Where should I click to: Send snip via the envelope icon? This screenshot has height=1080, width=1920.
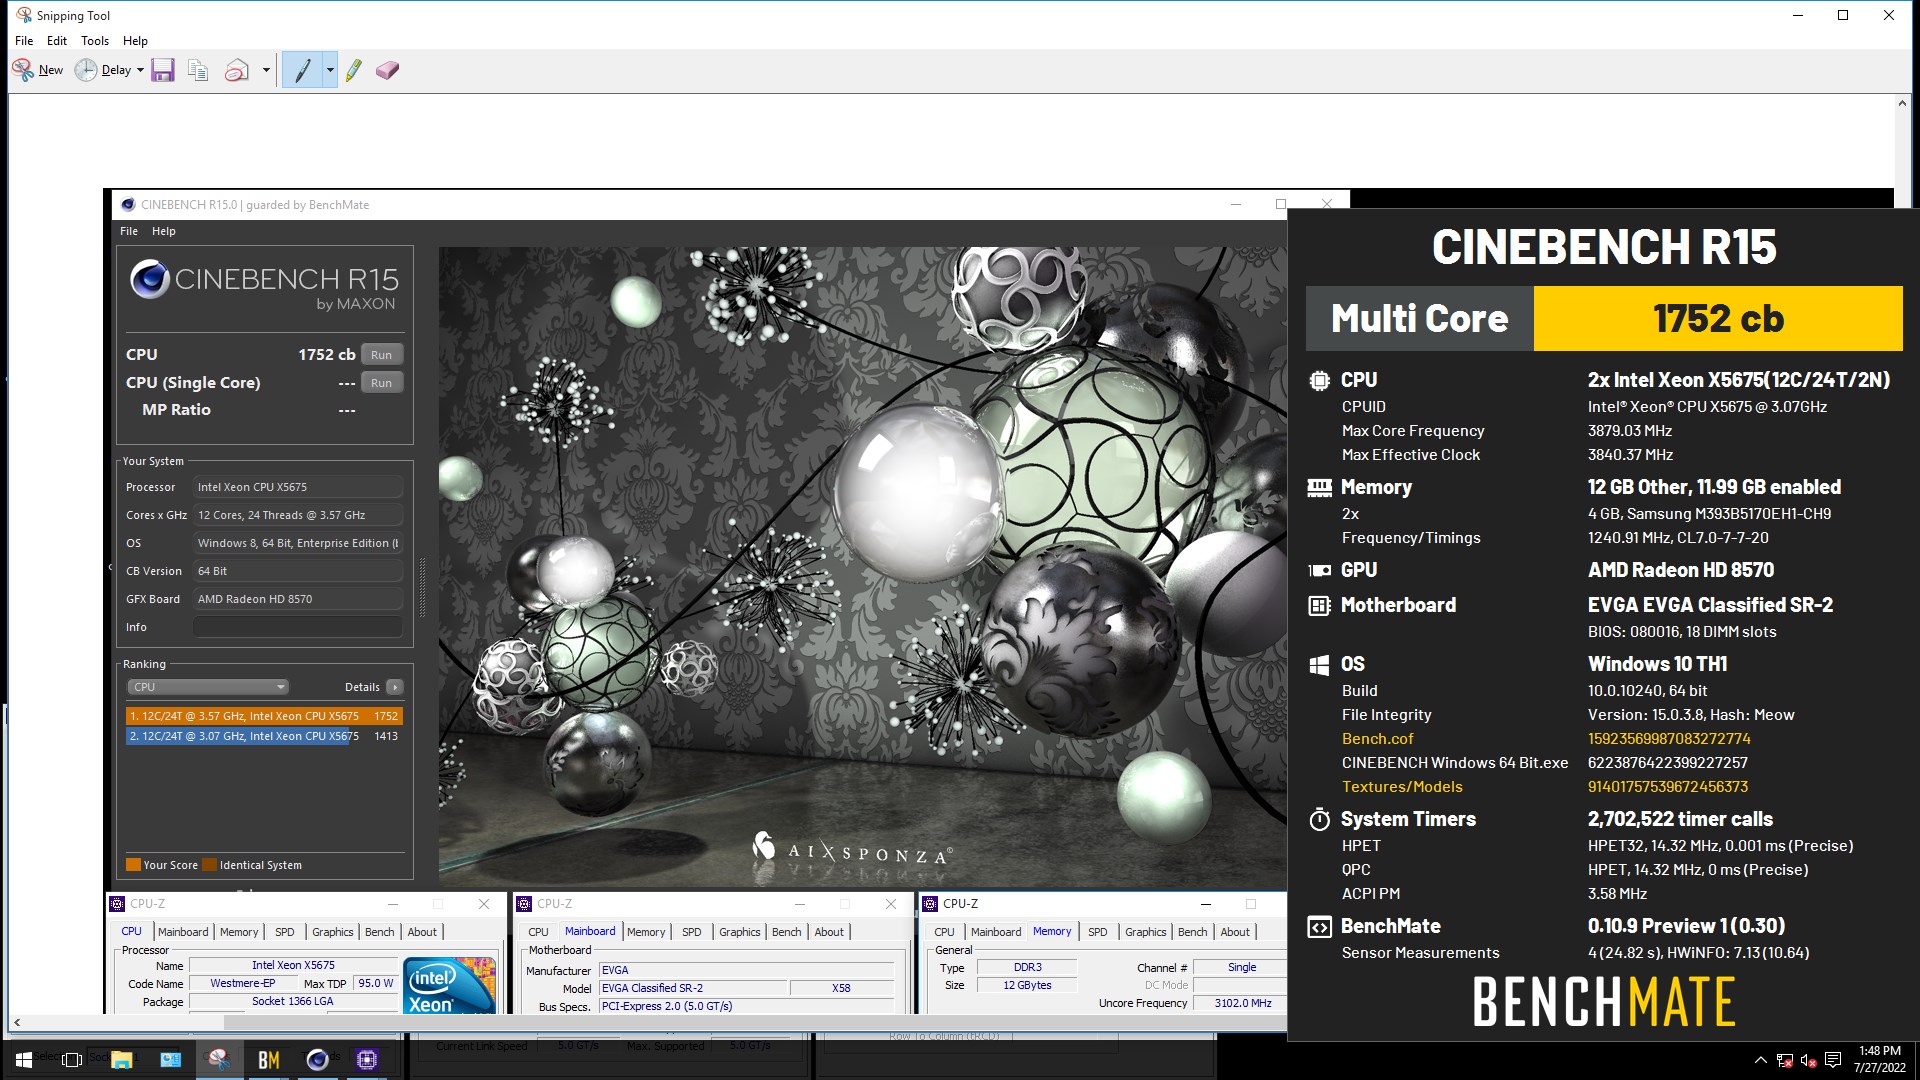click(x=237, y=70)
